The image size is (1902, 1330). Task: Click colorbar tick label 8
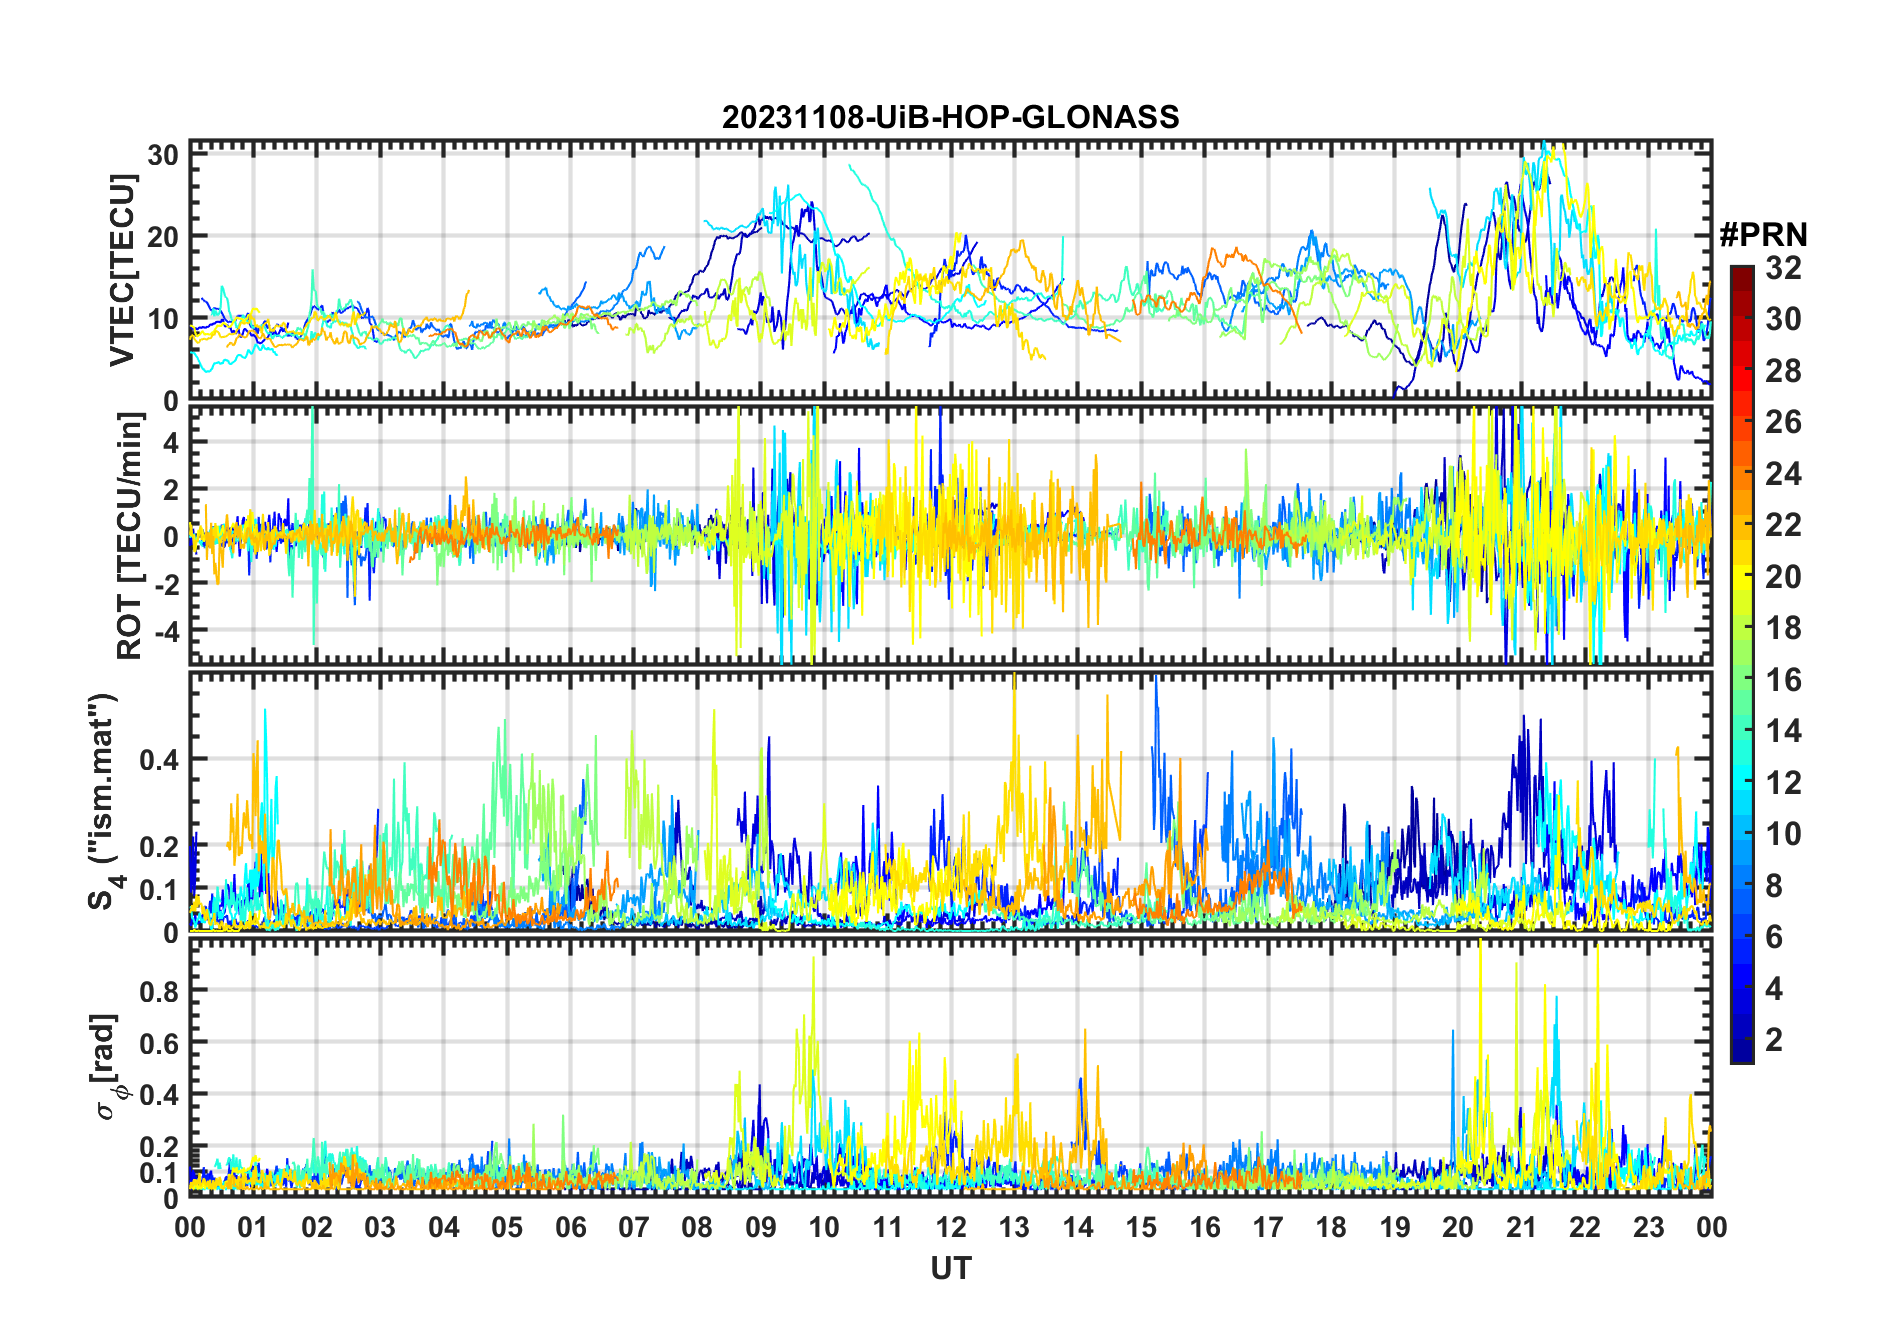point(1774,886)
